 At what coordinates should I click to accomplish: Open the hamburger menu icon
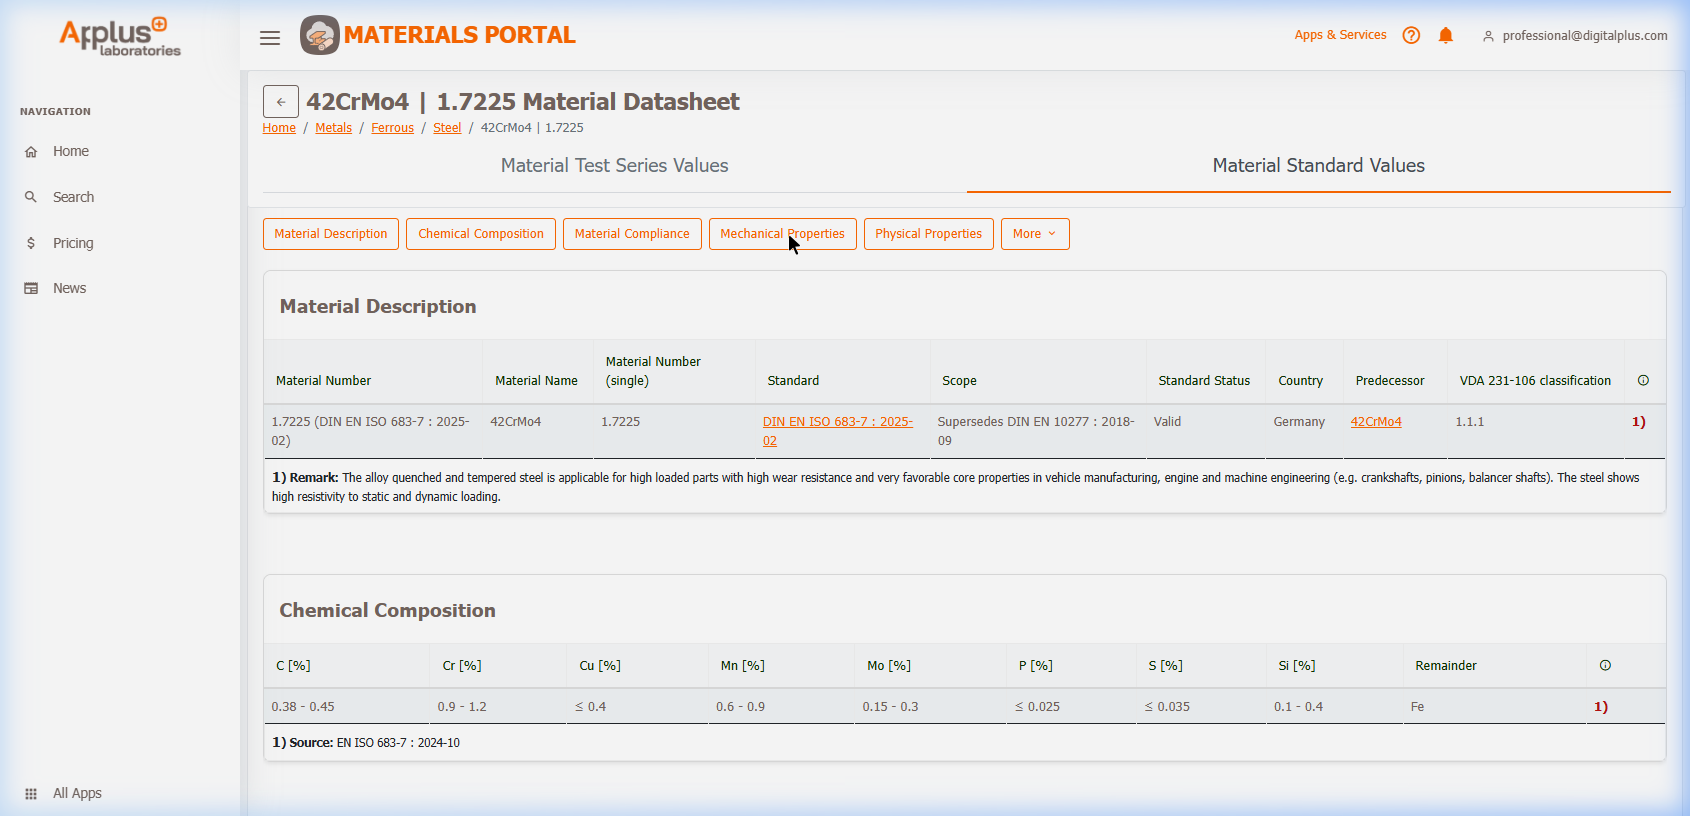pos(270,38)
